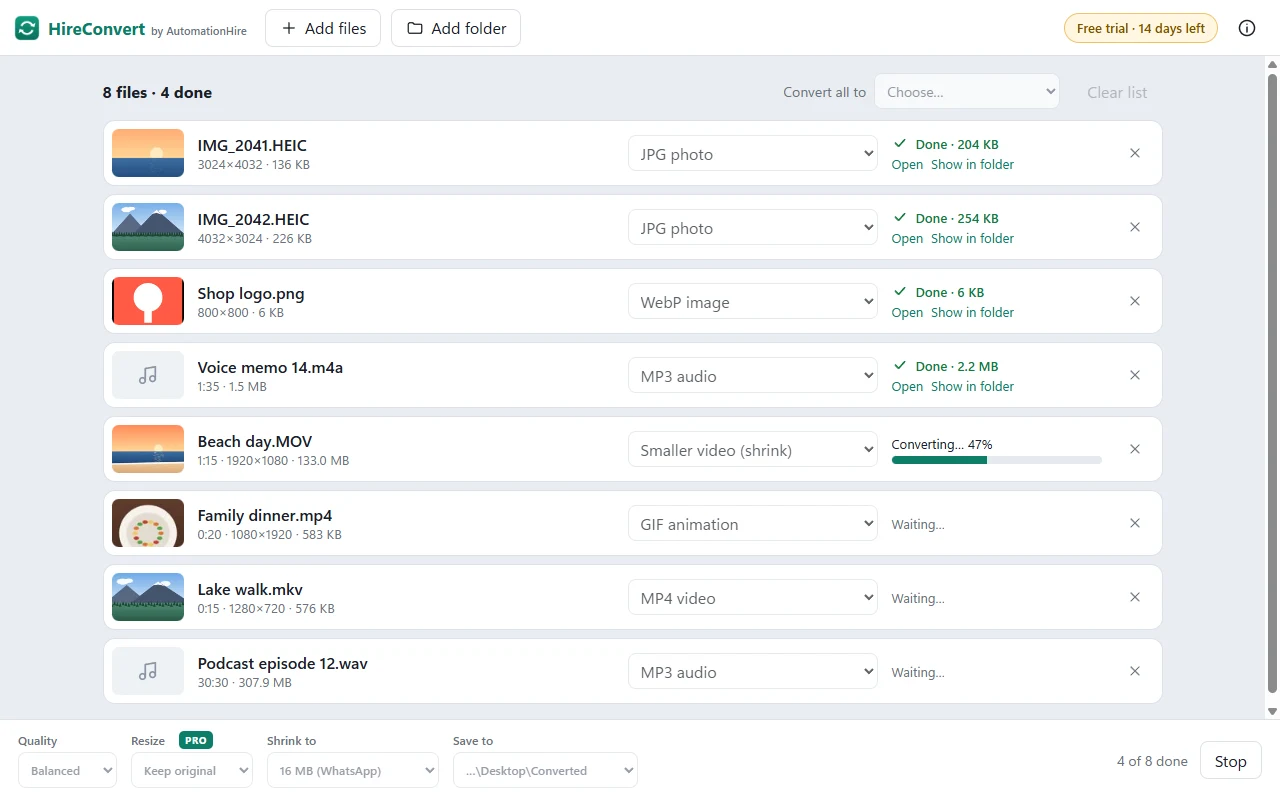Click the vertical scrollbar thumb
This screenshot has height=800, width=1280.
1272,382
